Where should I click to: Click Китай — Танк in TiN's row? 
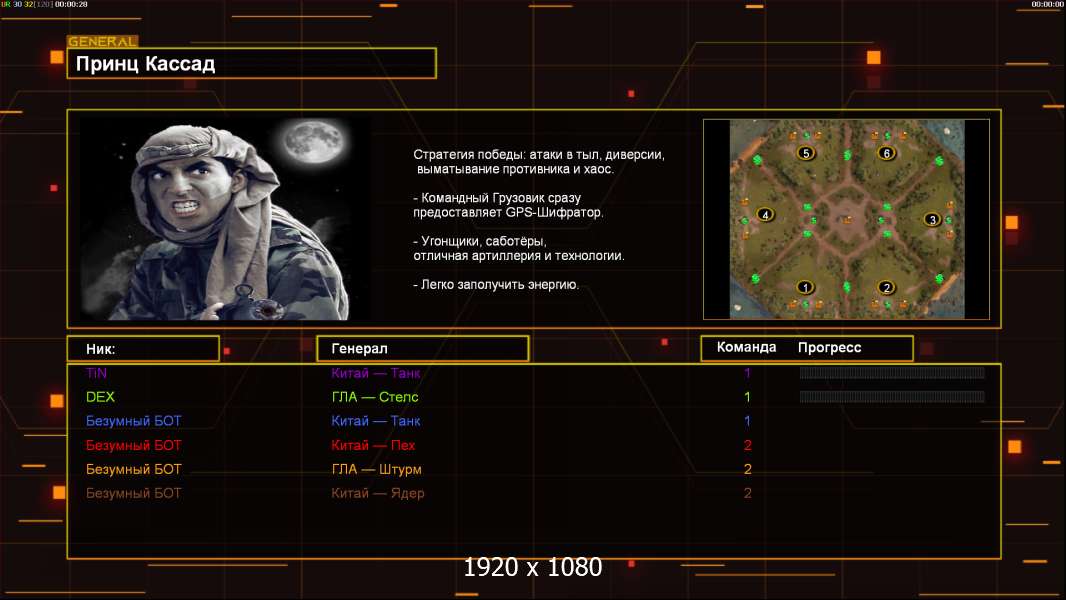[376, 373]
